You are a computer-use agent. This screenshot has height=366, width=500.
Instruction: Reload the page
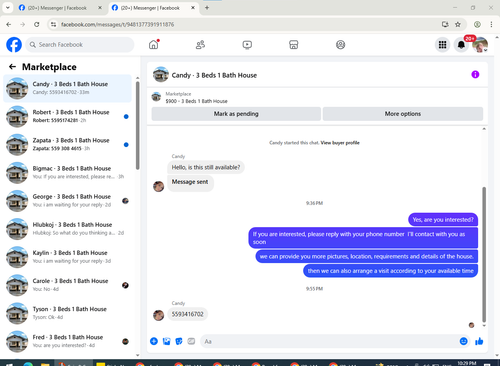pos(37,24)
